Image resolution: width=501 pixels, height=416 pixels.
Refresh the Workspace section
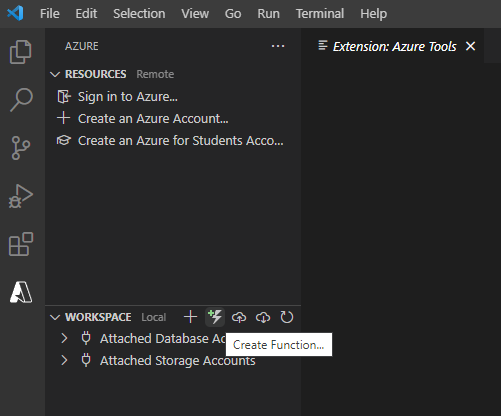coord(287,317)
